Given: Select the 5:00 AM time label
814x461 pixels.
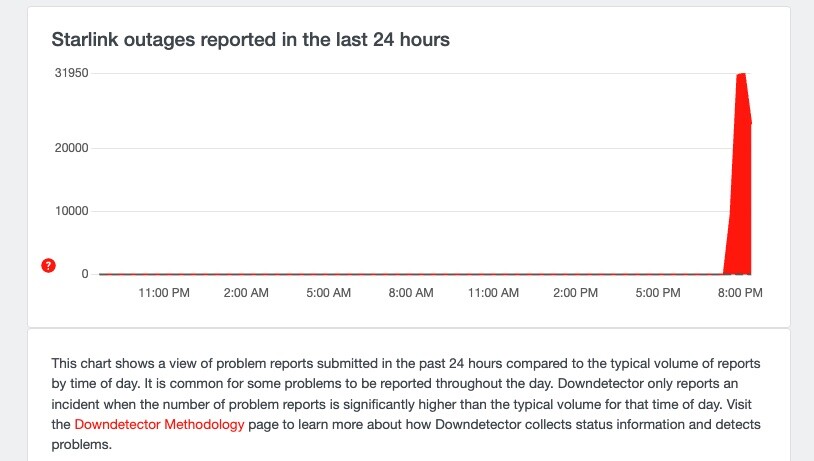Looking at the screenshot, I should [328, 293].
